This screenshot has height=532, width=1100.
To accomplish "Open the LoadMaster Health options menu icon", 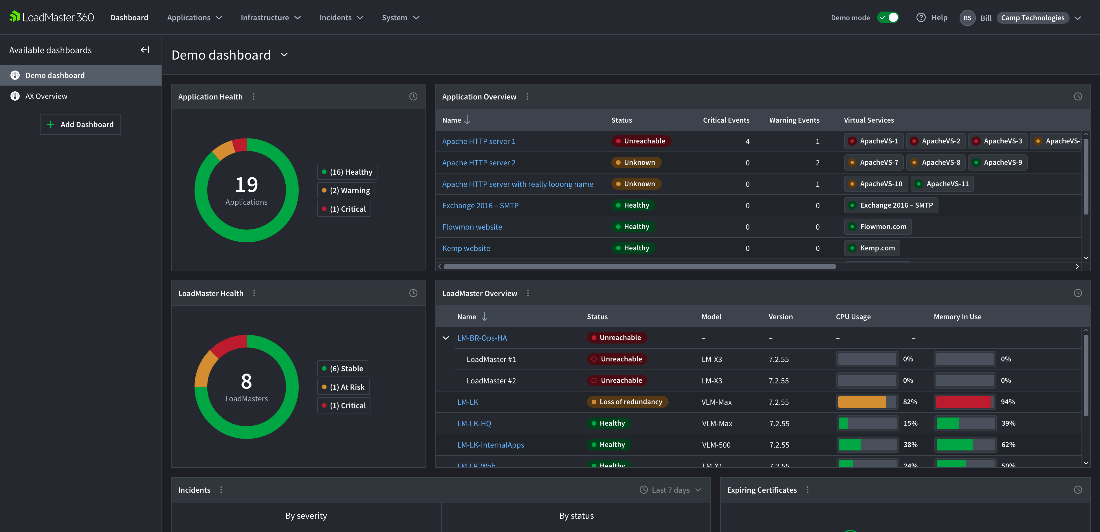I will (254, 294).
